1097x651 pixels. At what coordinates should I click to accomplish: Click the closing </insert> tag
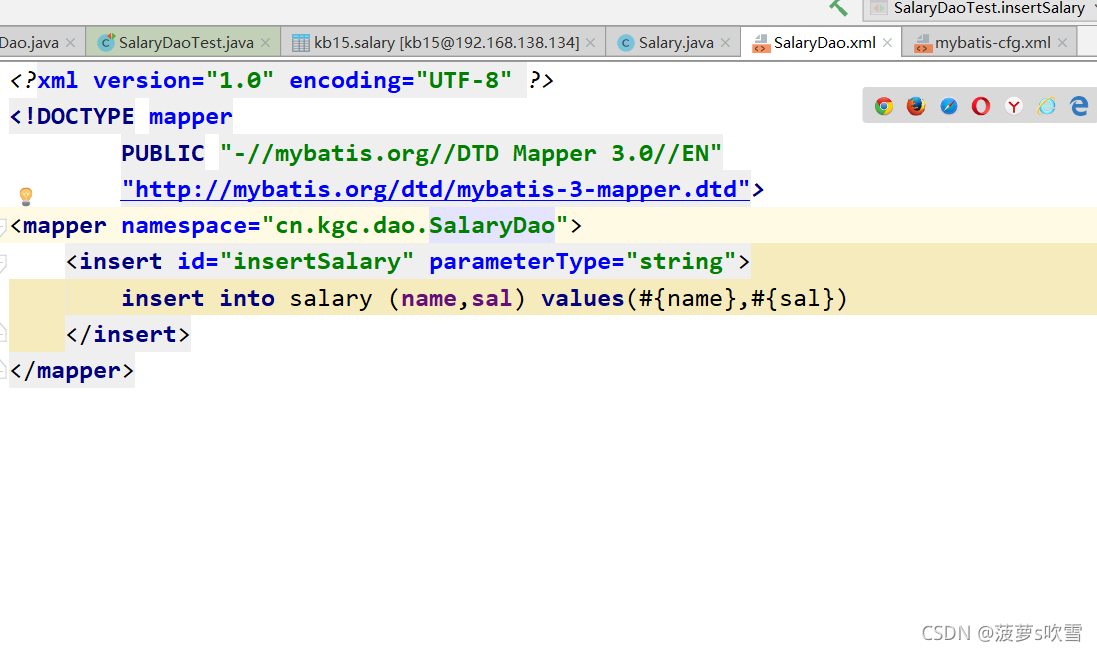point(127,334)
